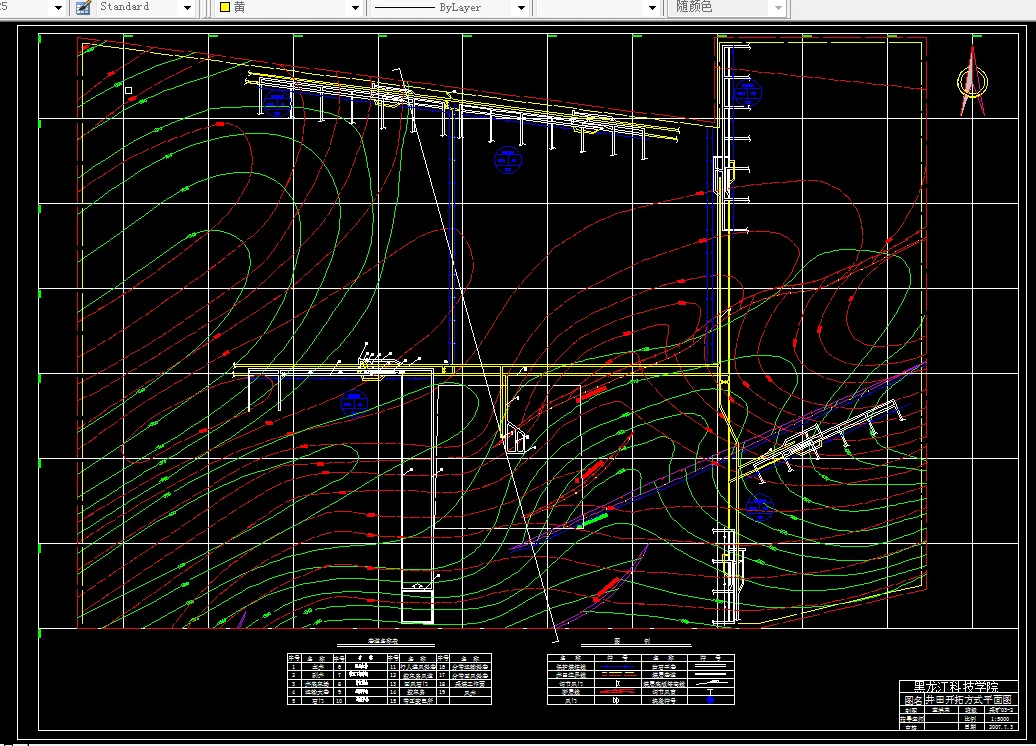The height and width of the screenshot is (746, 1036).
Task: Open the ByLayer linetype dropdown
Action: pyautogui.click(x=521, y=8)
